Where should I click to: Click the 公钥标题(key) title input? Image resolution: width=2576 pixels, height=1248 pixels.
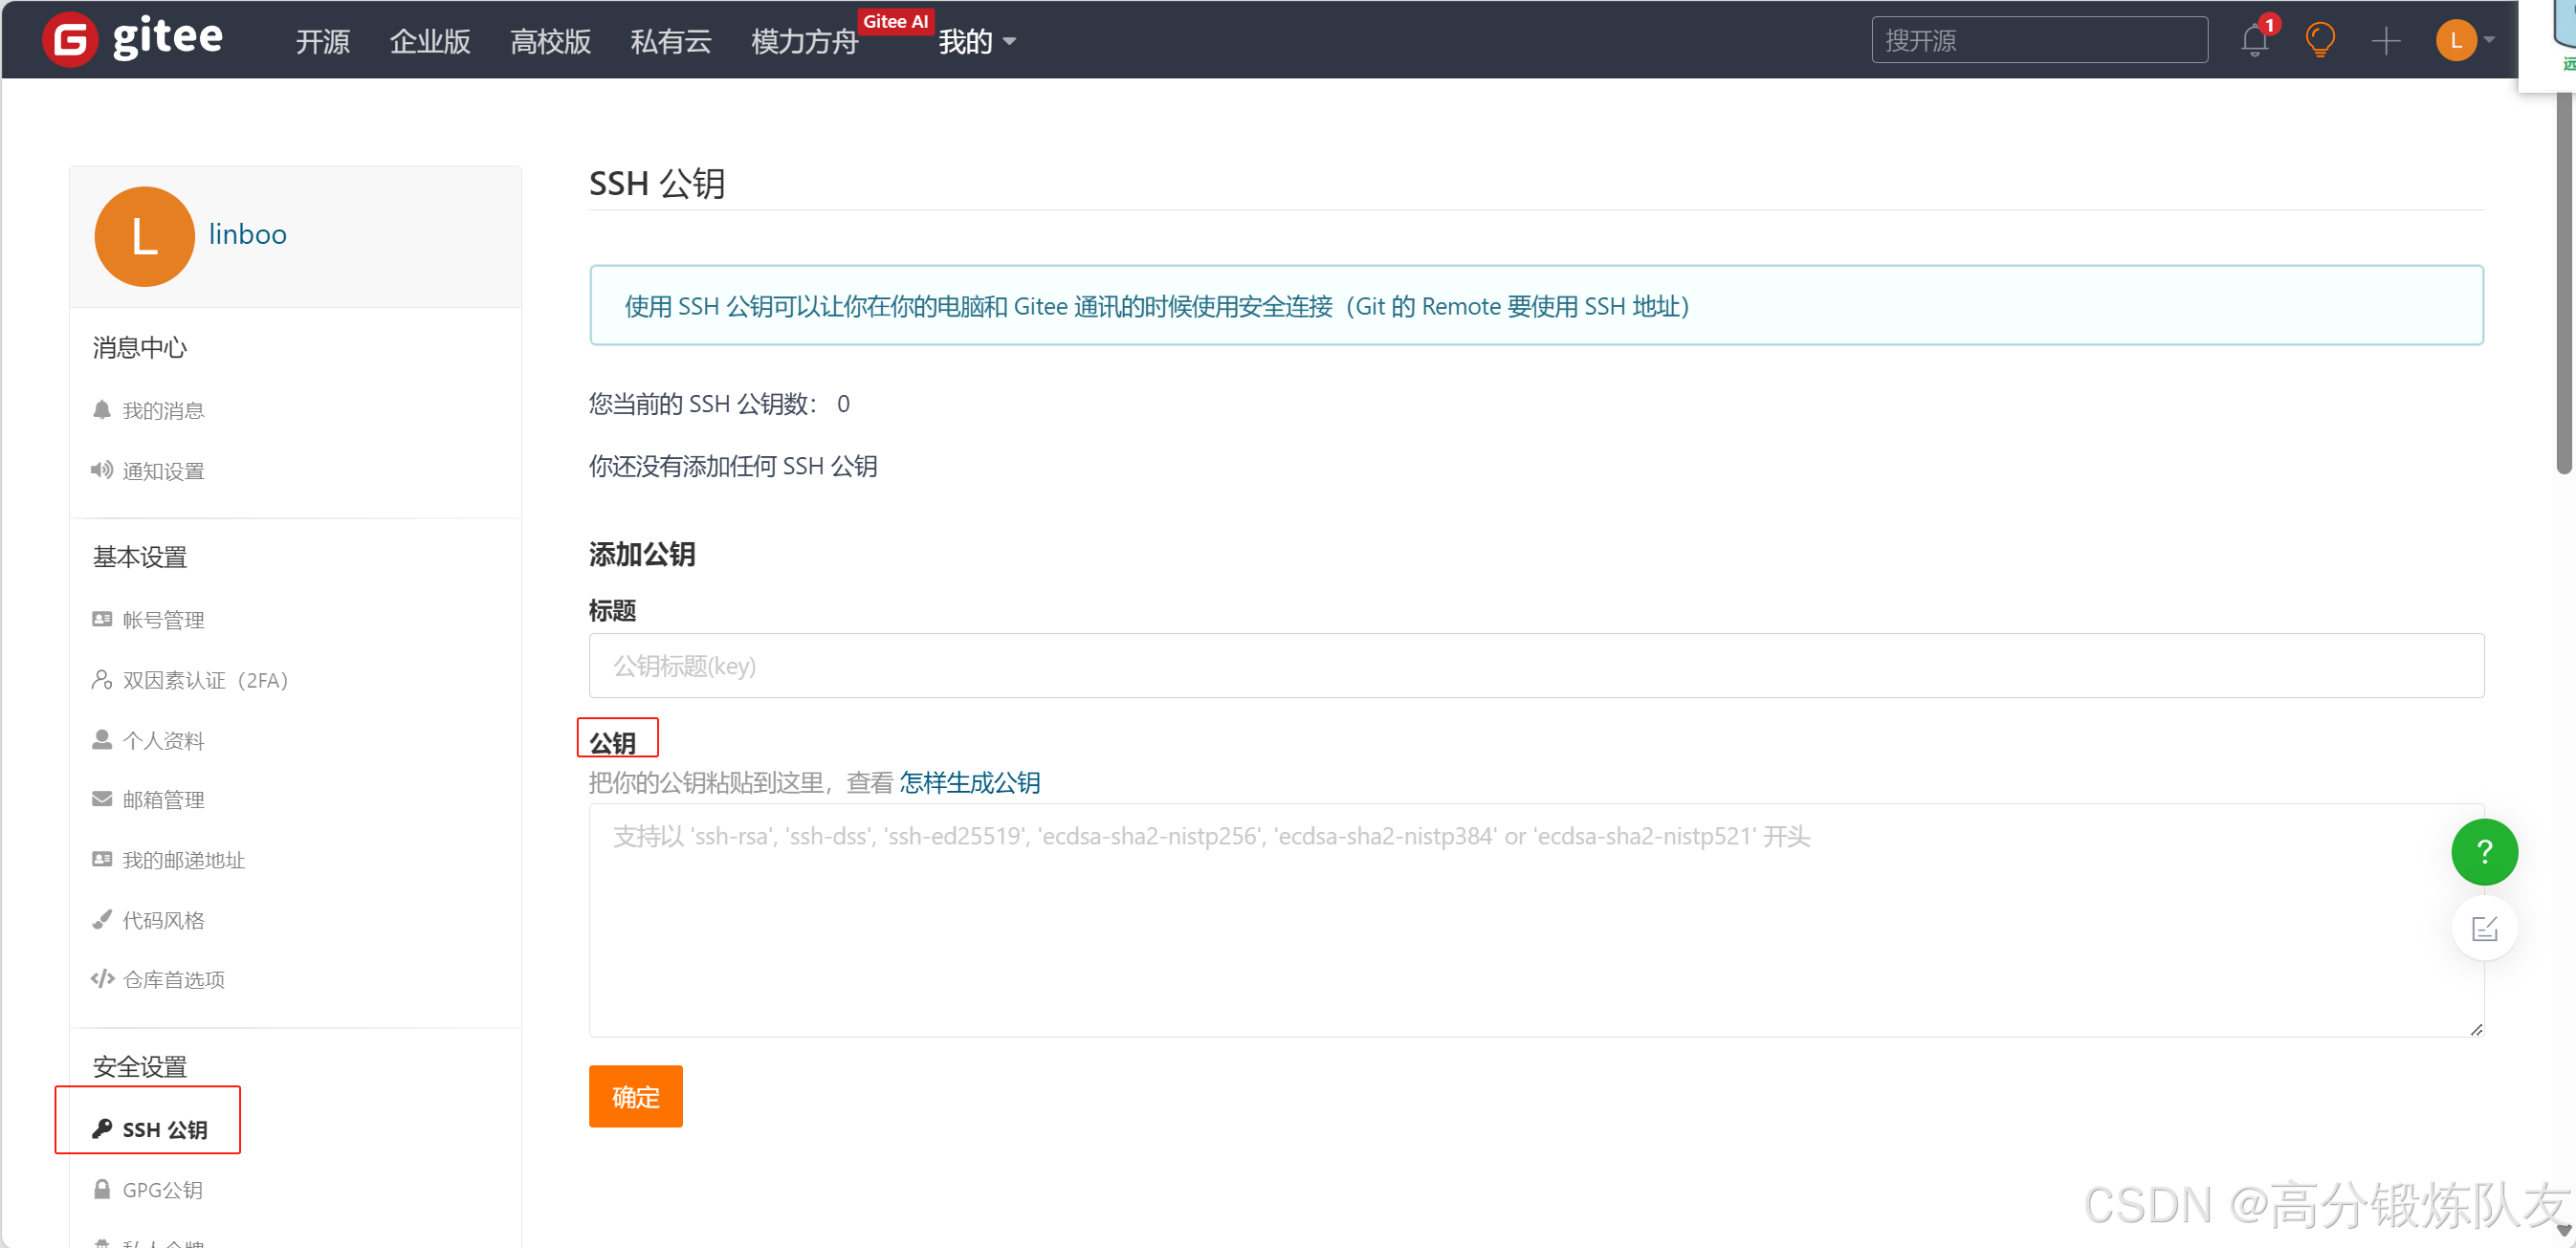pos(1536,666)
